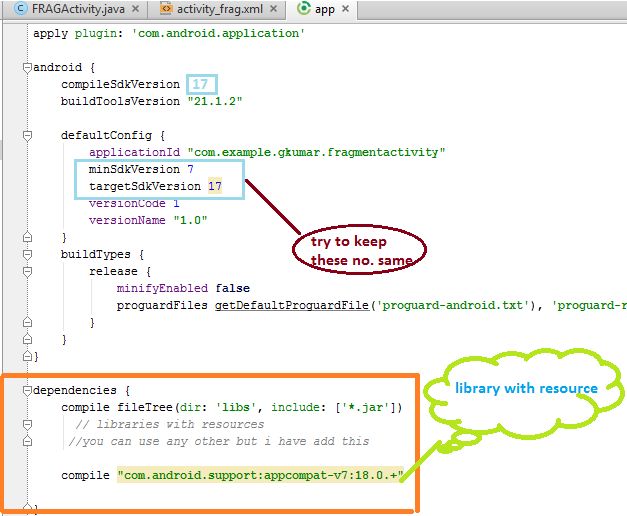Select the app gradle tab
This screenshot has width=627, height=516.
pos(322,9)
